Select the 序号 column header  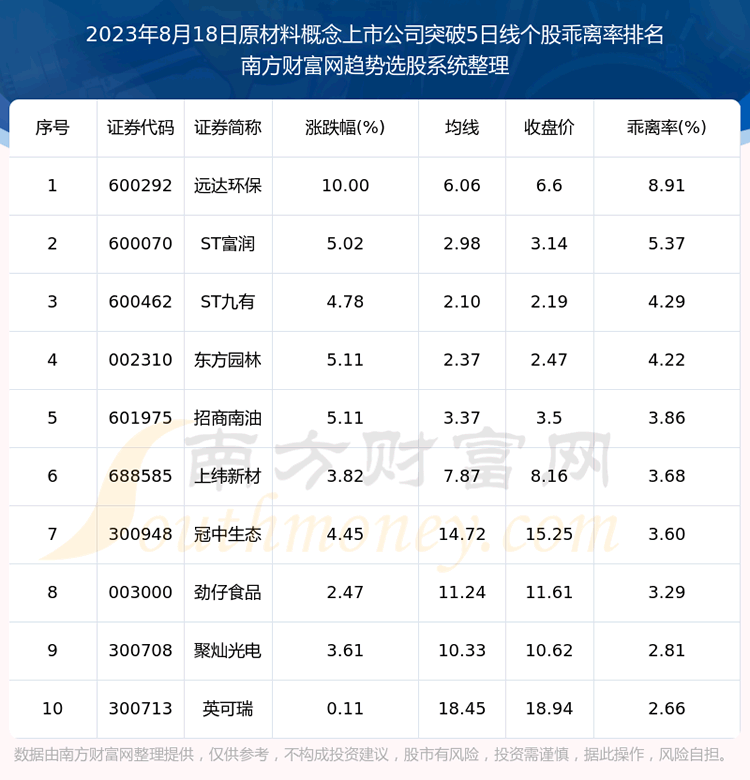point(52,128)
